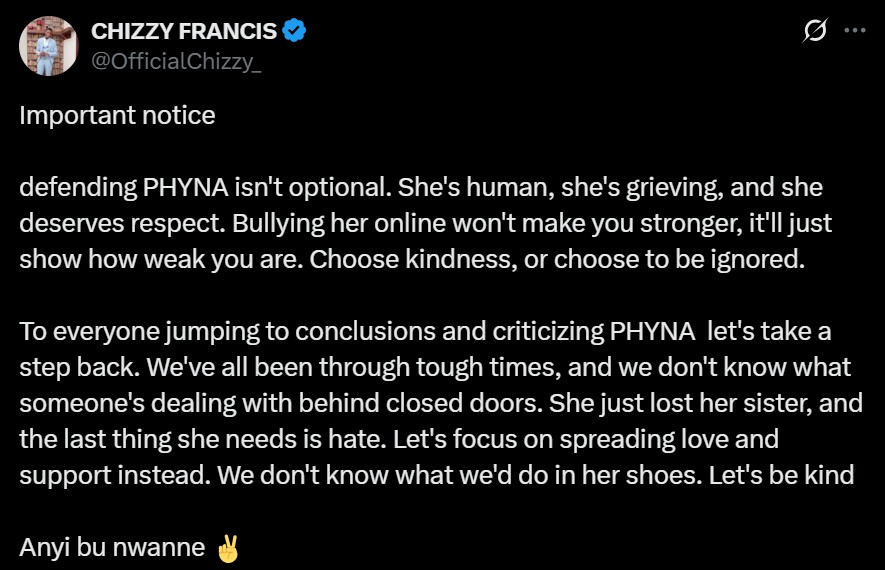Open the three-dot more options menu
This screenshot has width=885, height=570.
(x=854, y=31)
